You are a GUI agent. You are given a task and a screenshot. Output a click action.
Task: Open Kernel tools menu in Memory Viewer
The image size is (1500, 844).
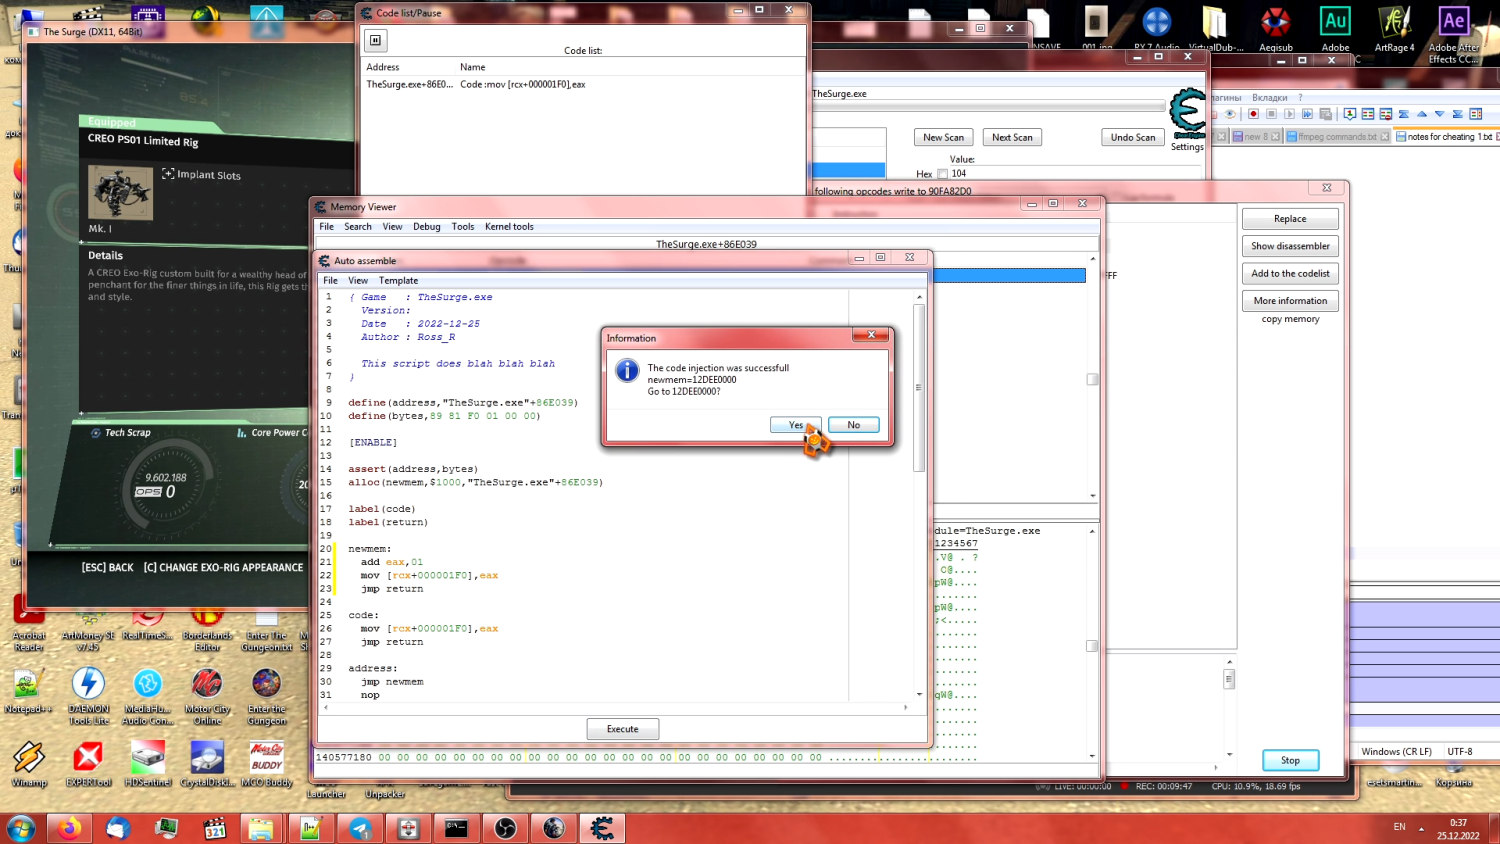509,227
